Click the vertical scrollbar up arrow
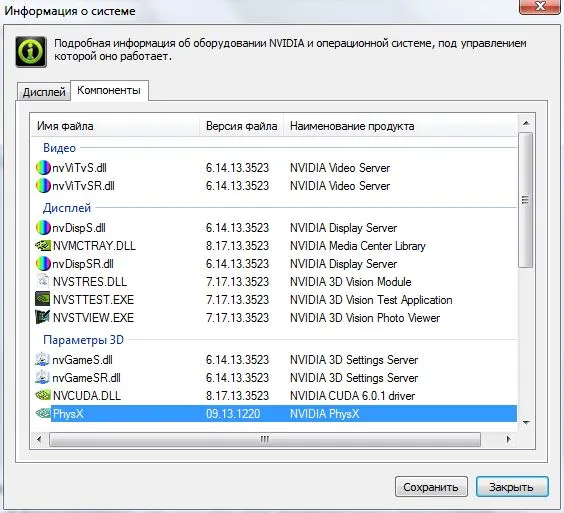 (526, 123)
